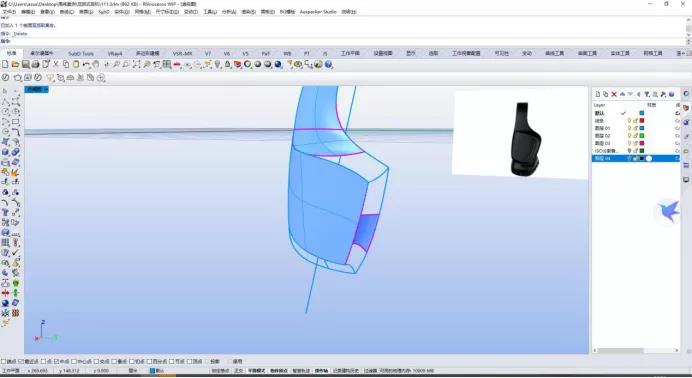Click the Copy to clipboard icon

(66, 64)
